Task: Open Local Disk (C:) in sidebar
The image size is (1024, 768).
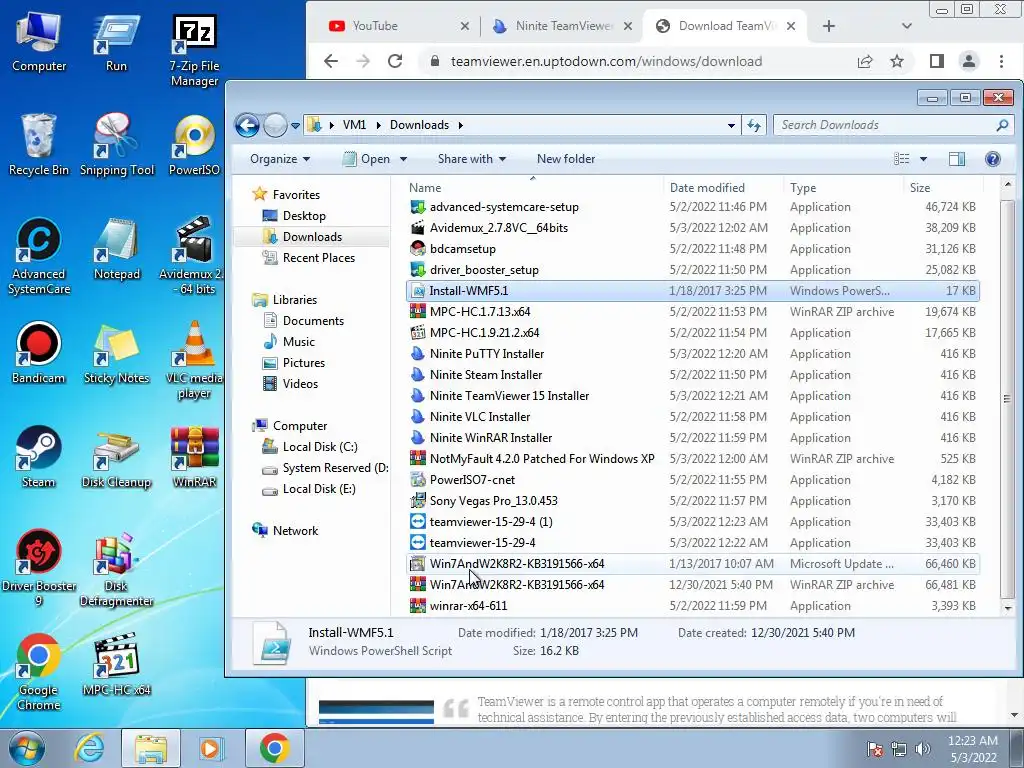Action: [319, 447]
